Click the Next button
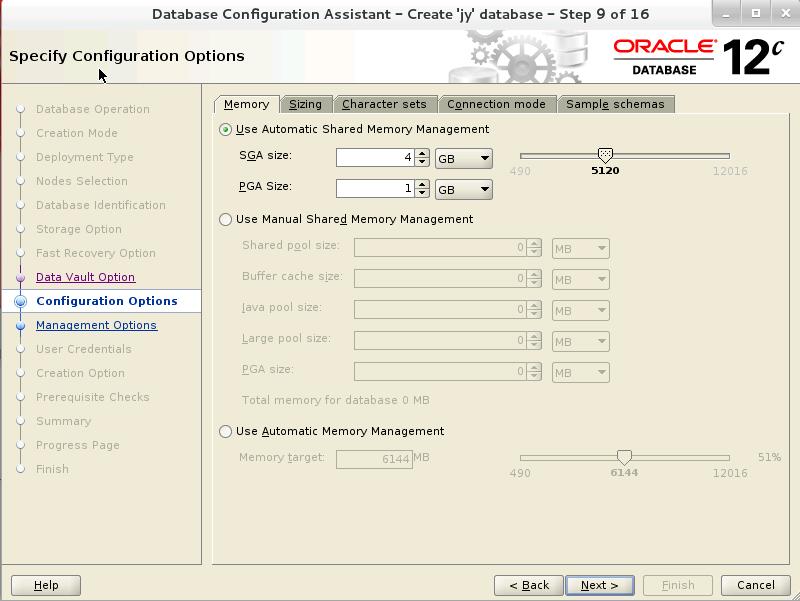 pyautogui.click(x=599, y=585)
